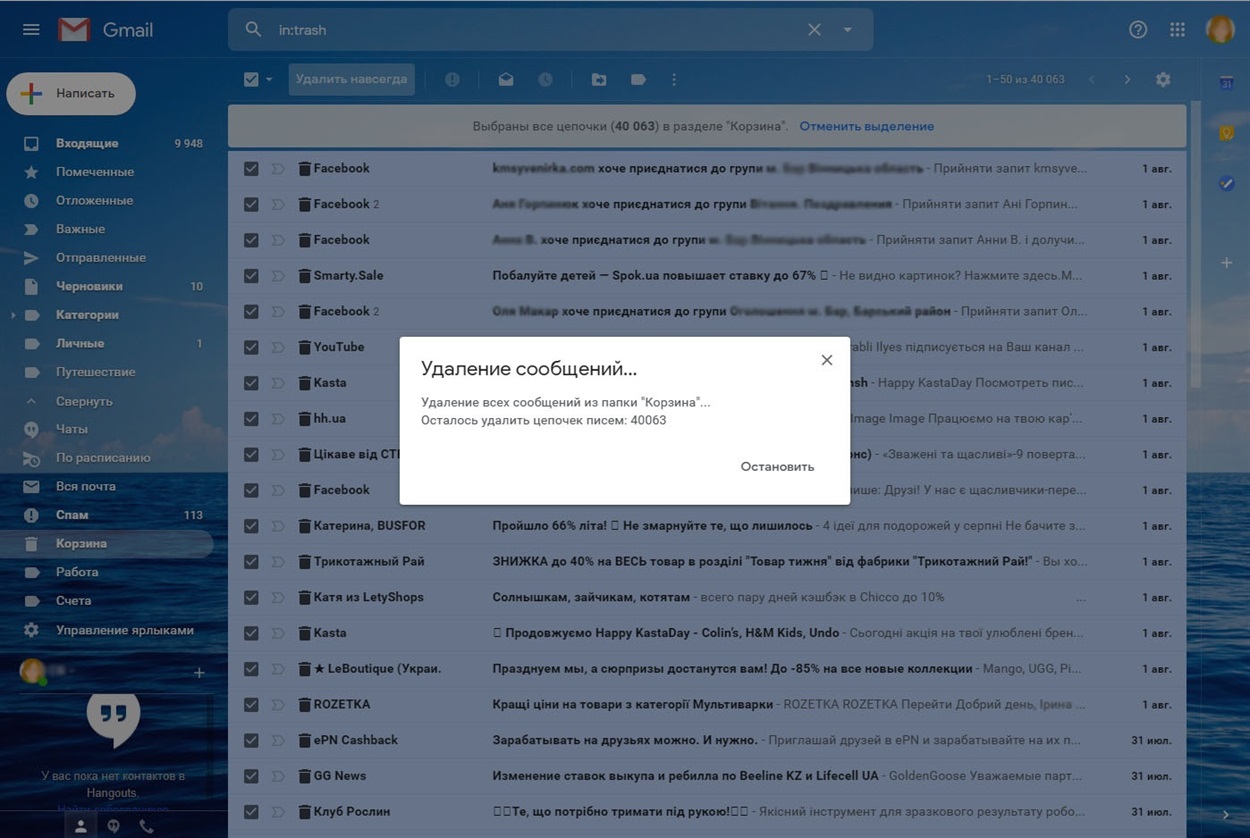Go to the older messages page arrow
This screenshot has height=838, width=1250.
pyautogui.click(x=1127, y=80)
